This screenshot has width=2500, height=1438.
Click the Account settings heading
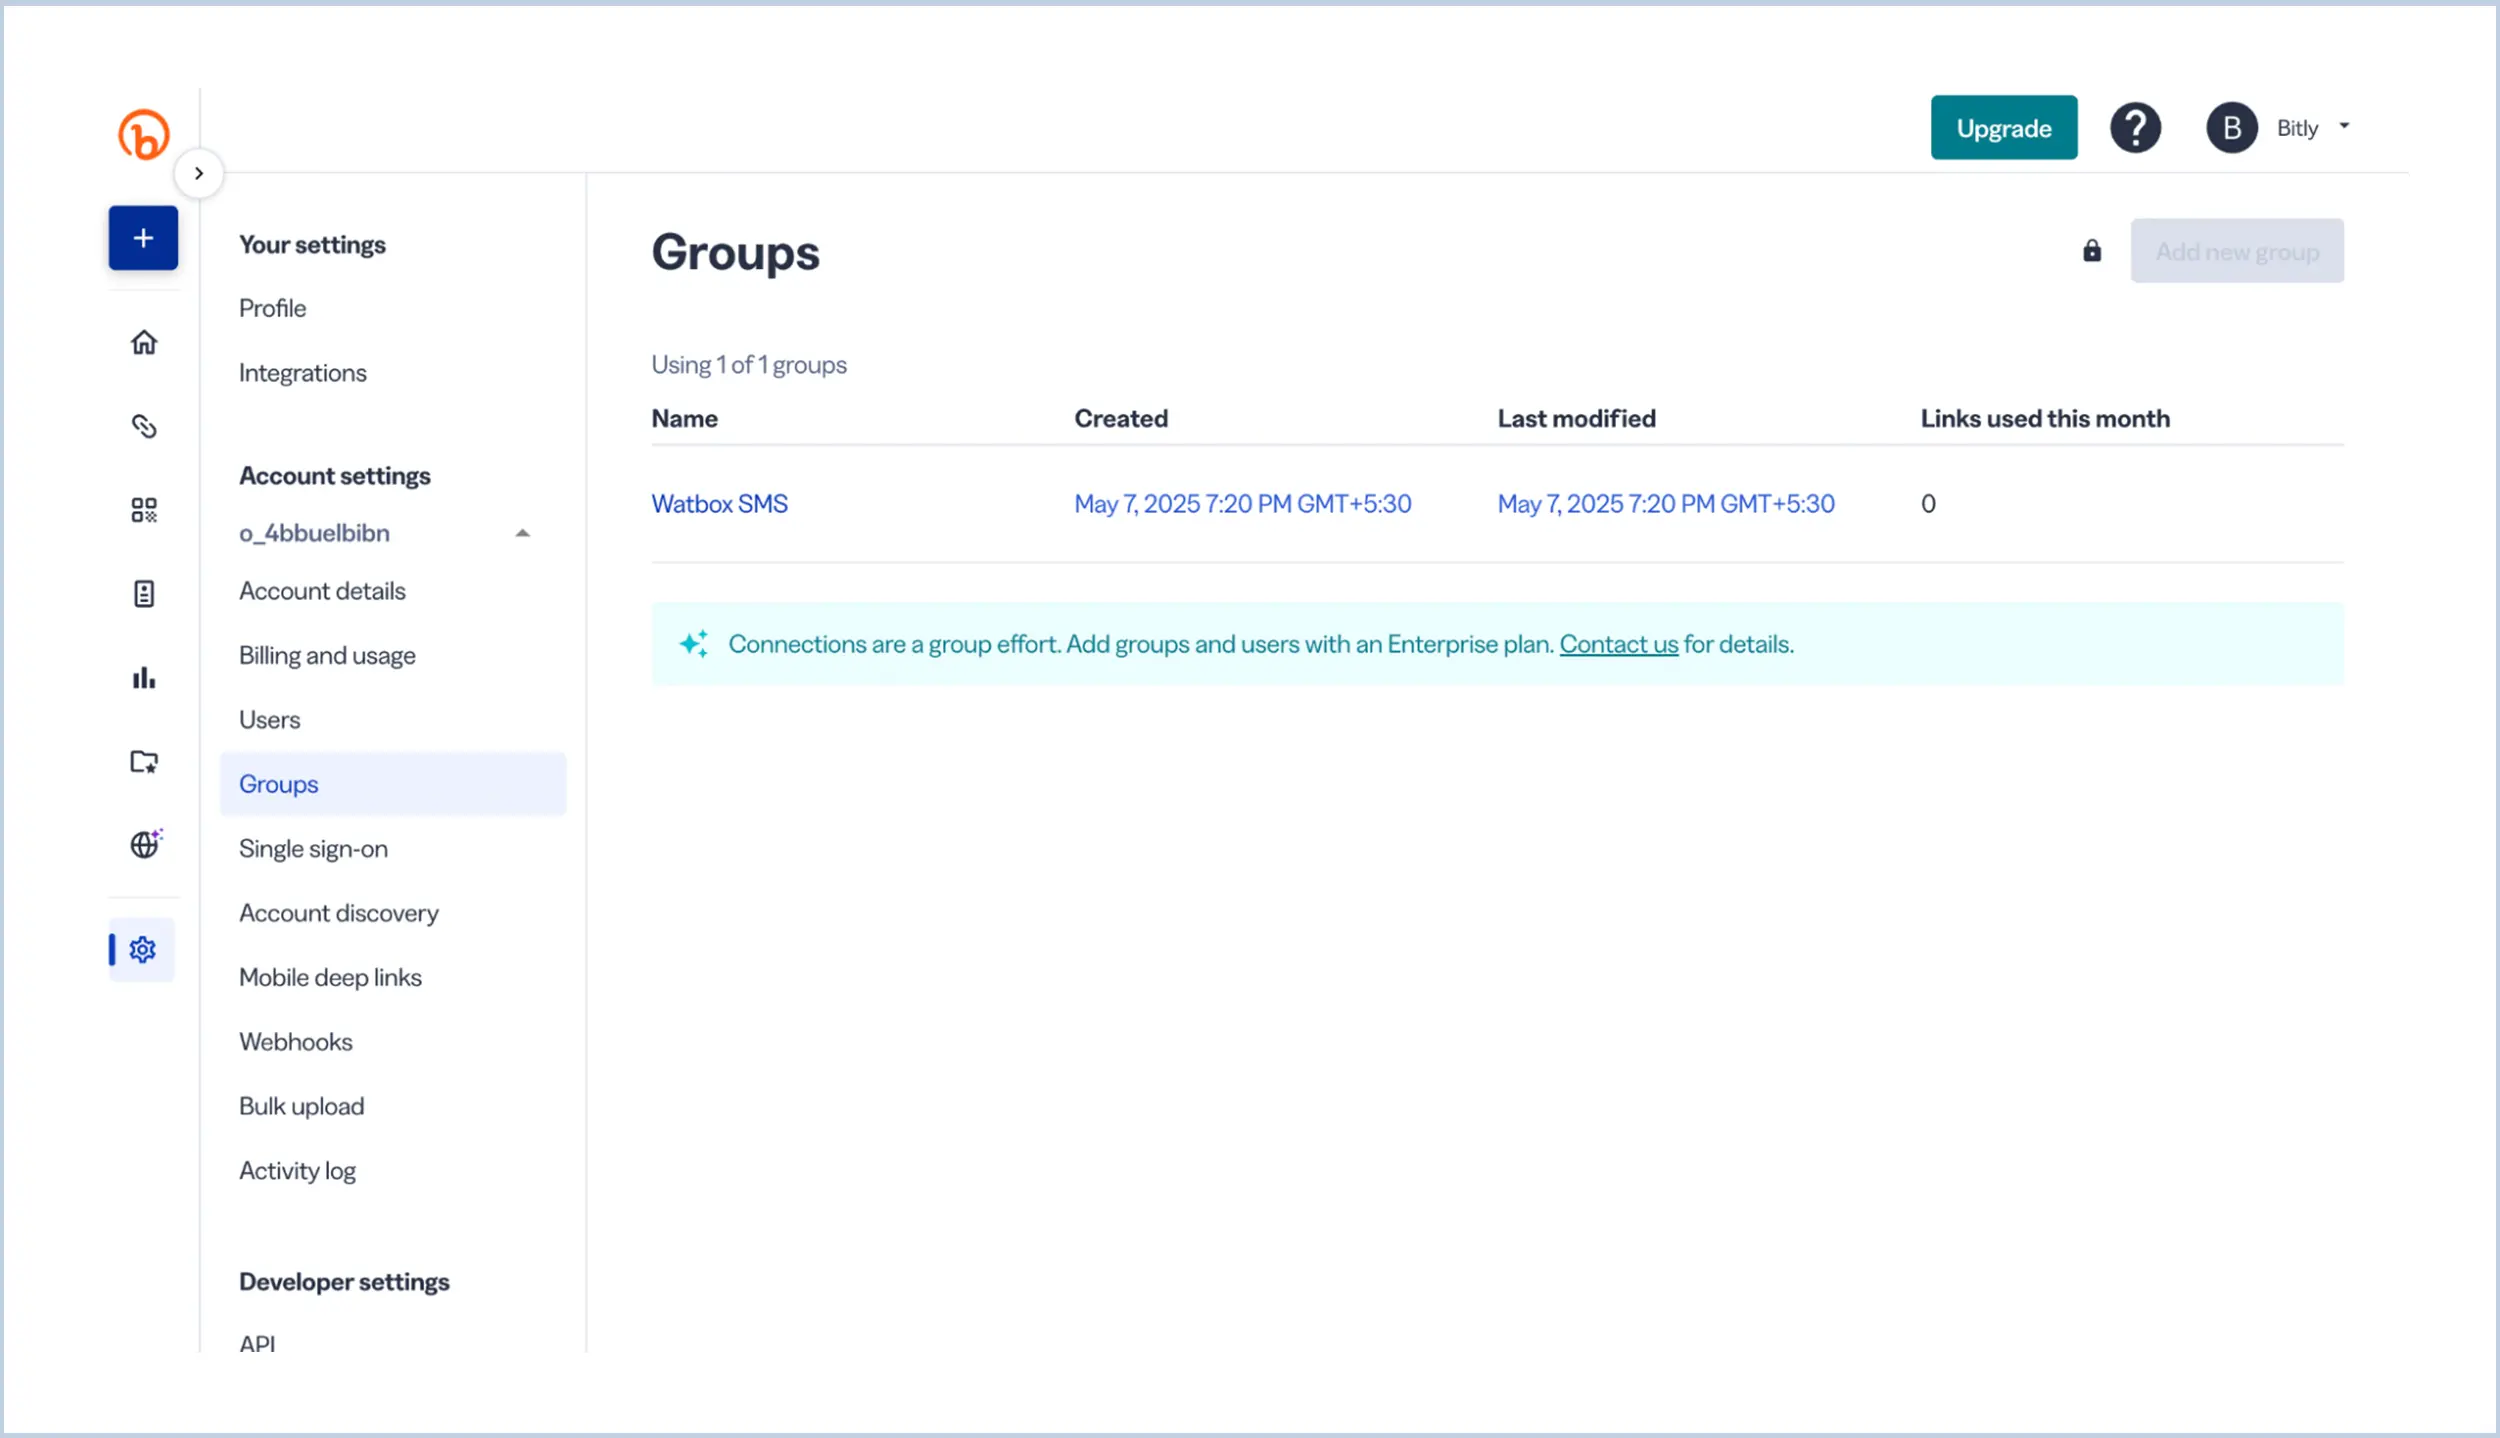[334, 476]
